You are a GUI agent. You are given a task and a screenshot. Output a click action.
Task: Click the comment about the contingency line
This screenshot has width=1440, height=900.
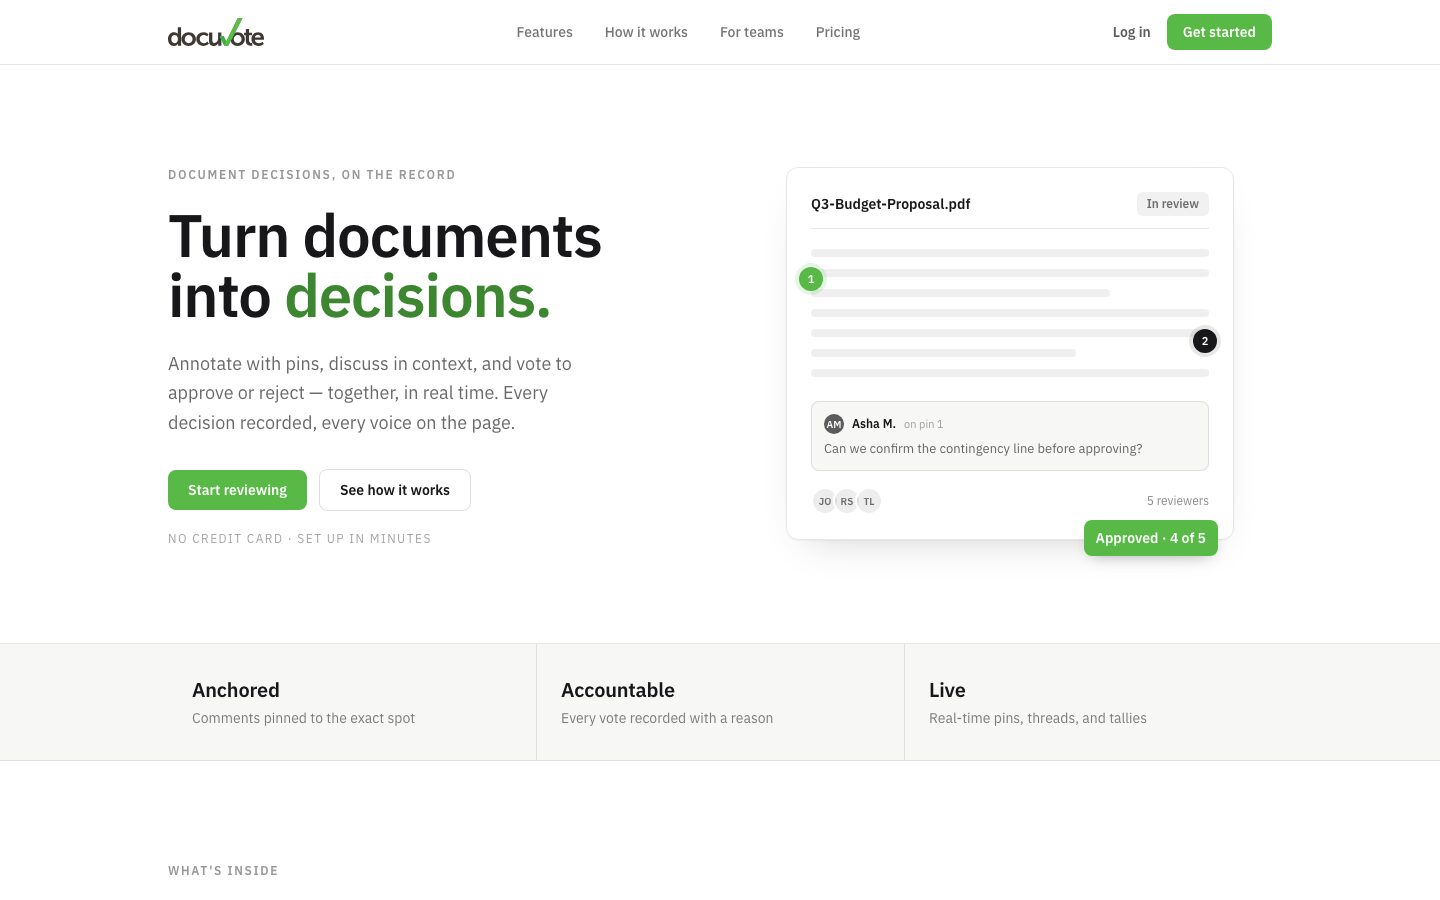(x=983, y=449)
